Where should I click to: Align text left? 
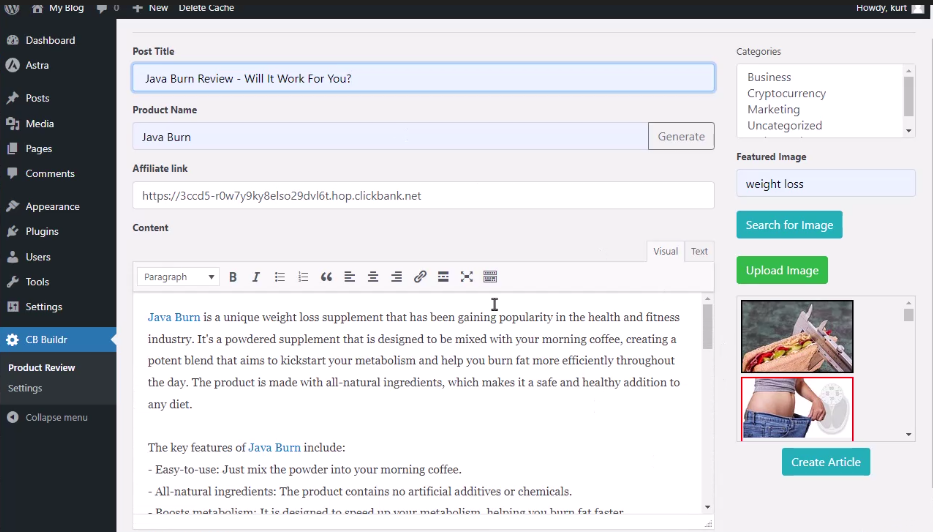click(349, 277)
